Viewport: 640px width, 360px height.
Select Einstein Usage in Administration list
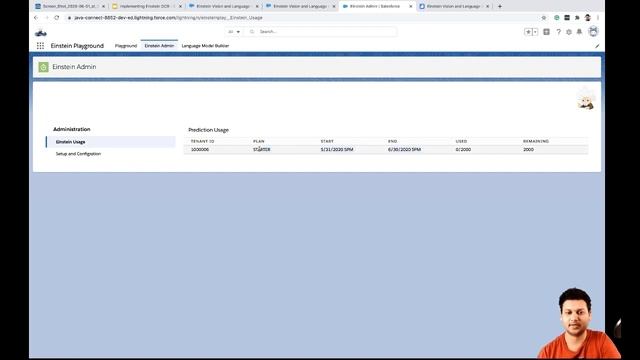(111, 142)
